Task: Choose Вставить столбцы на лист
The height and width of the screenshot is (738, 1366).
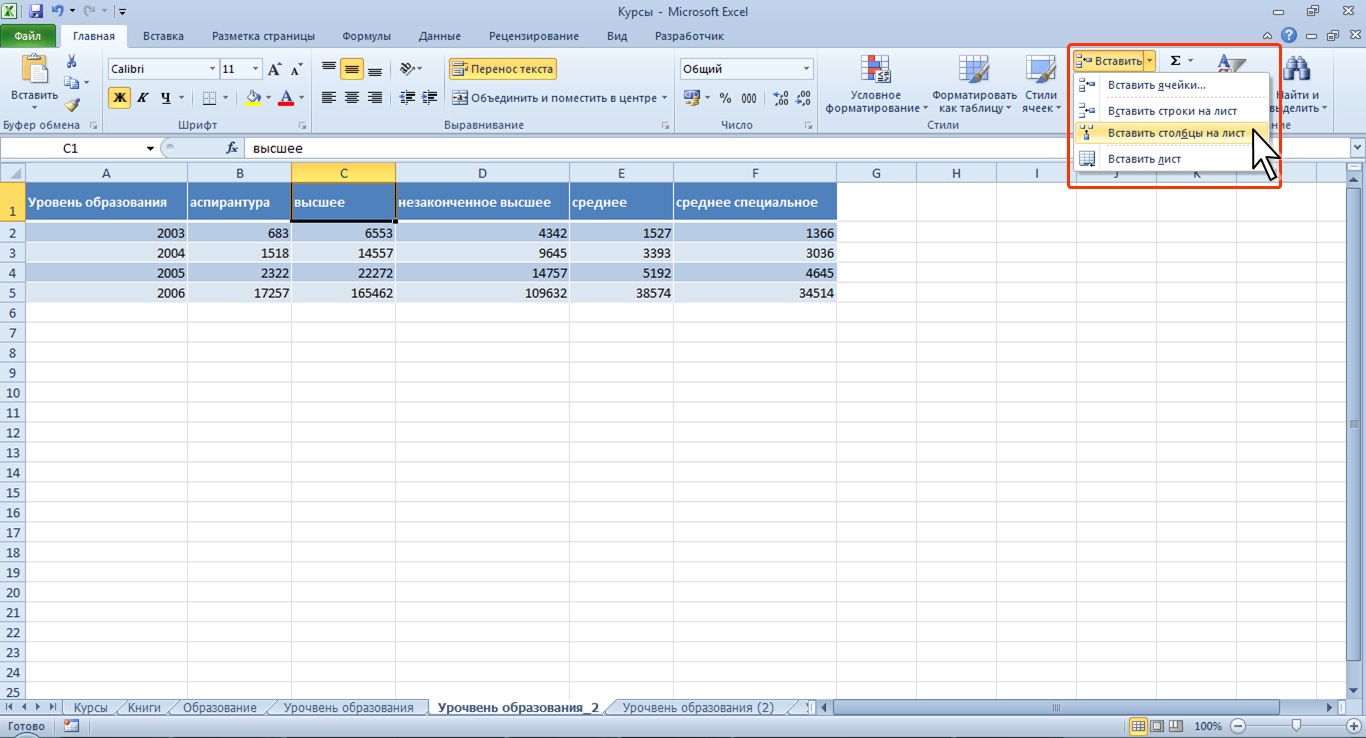Action: (1170, 133)
